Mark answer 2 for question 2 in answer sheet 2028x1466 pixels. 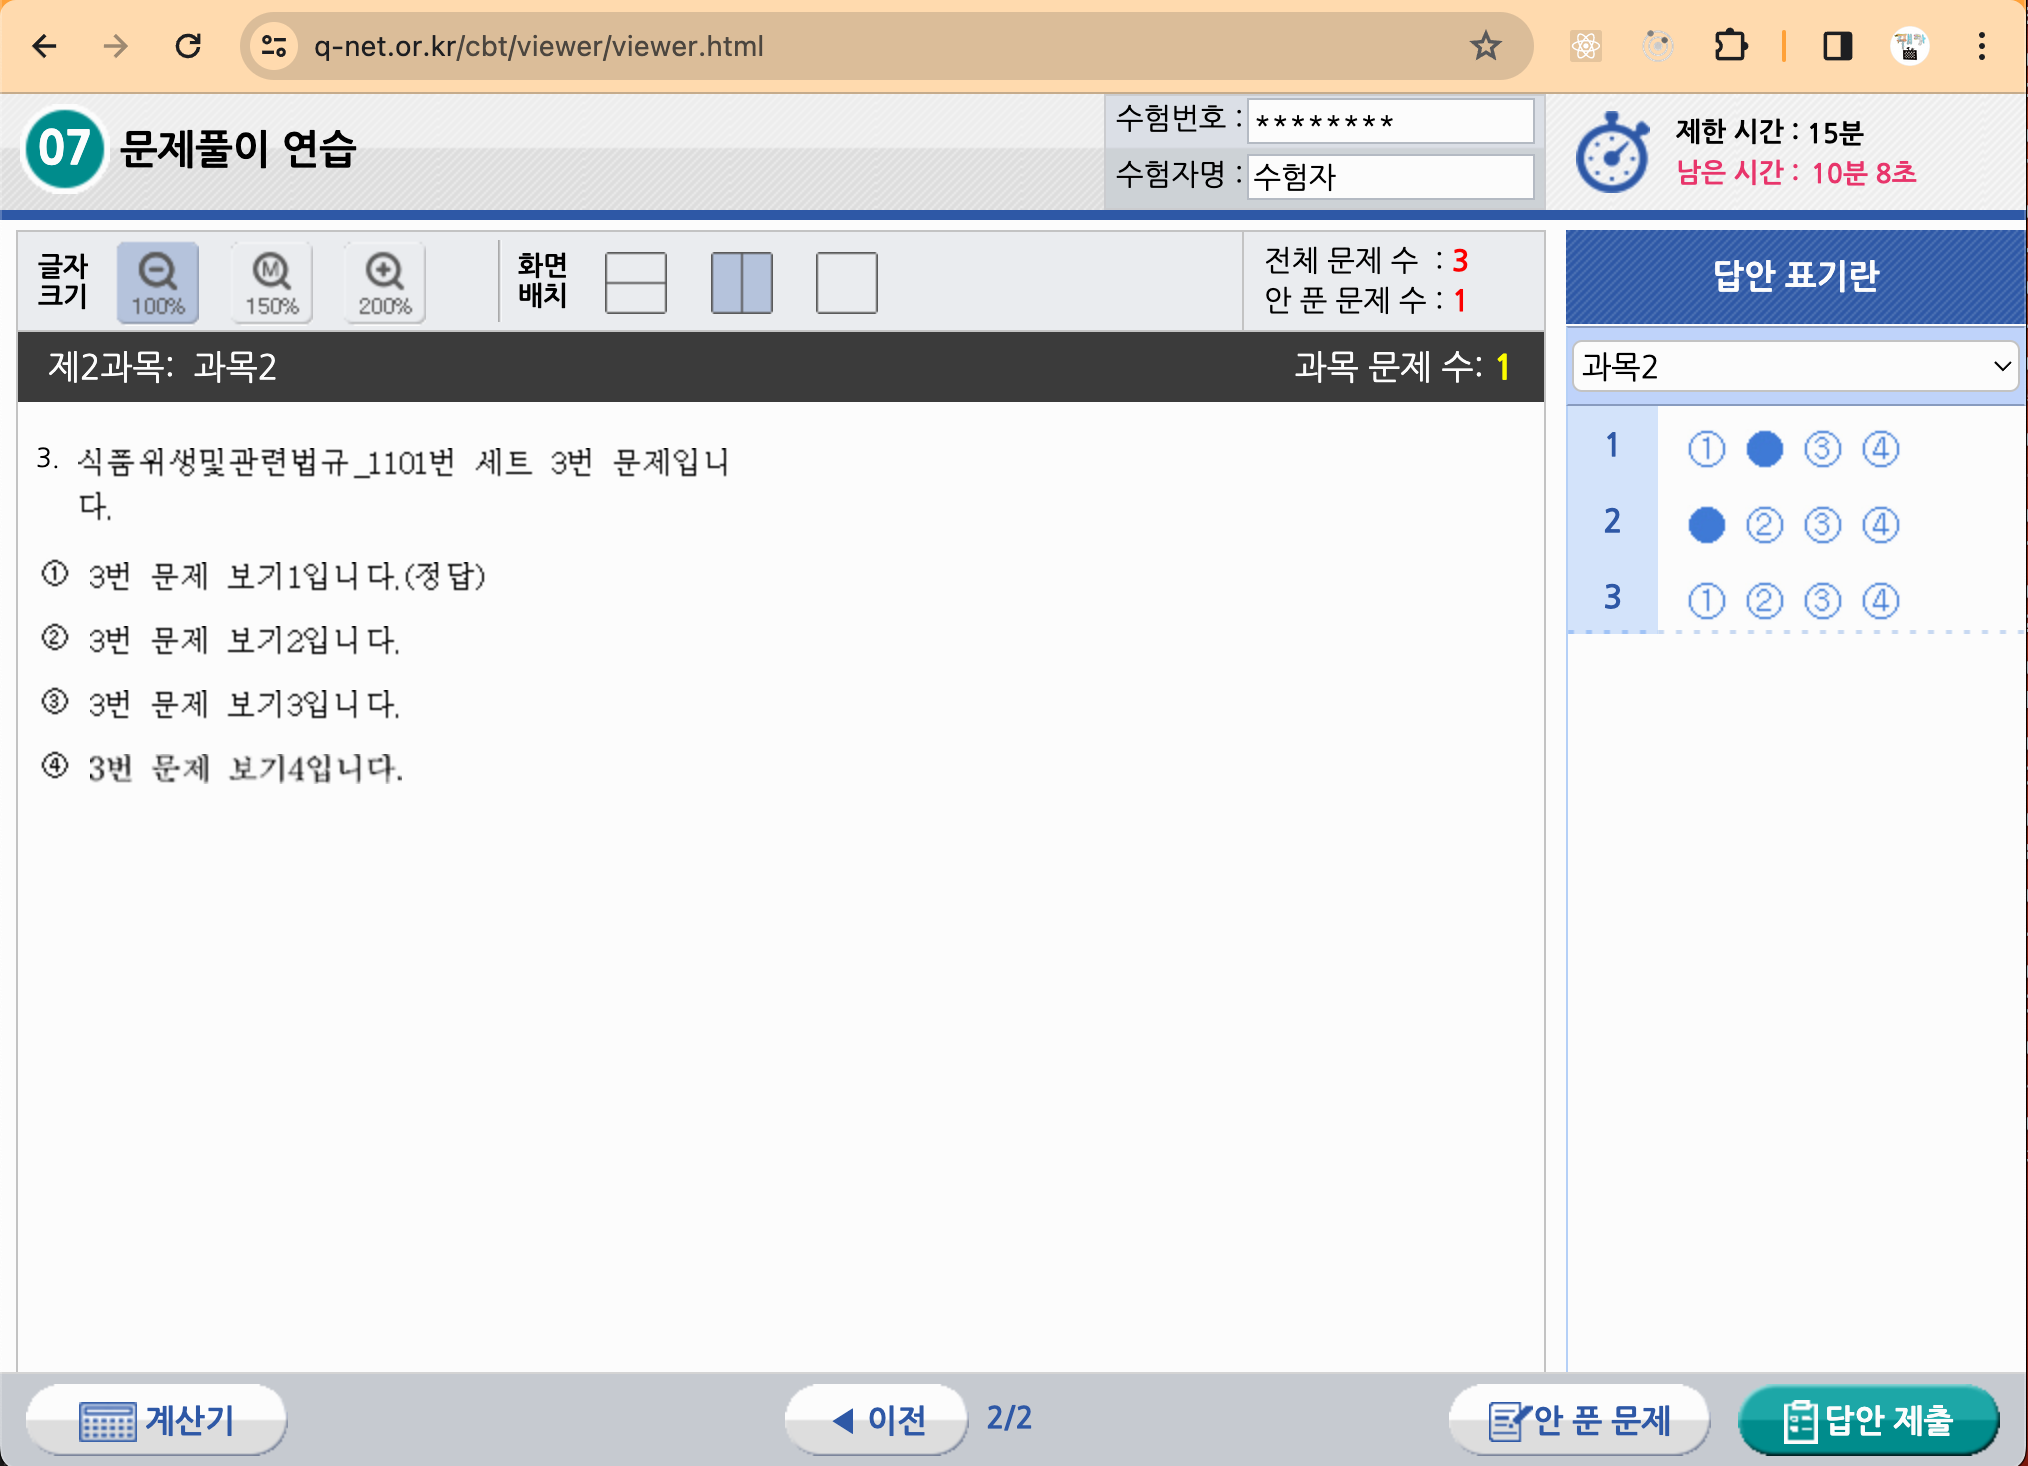pos(1764,525)
